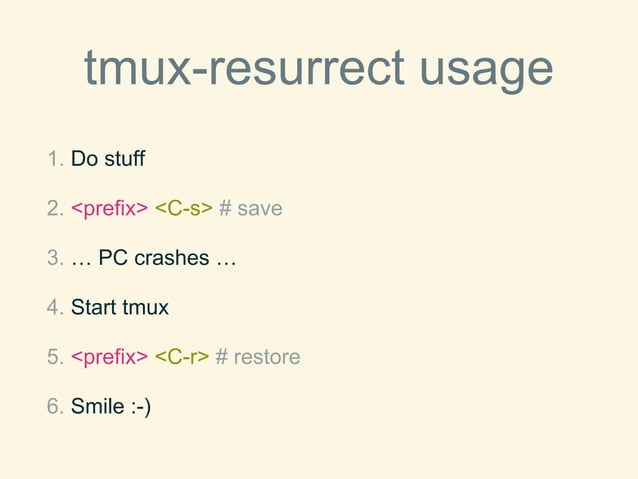Click the list number 4
The width and height of the screenshot is (638, 479).
coord(55,307)
